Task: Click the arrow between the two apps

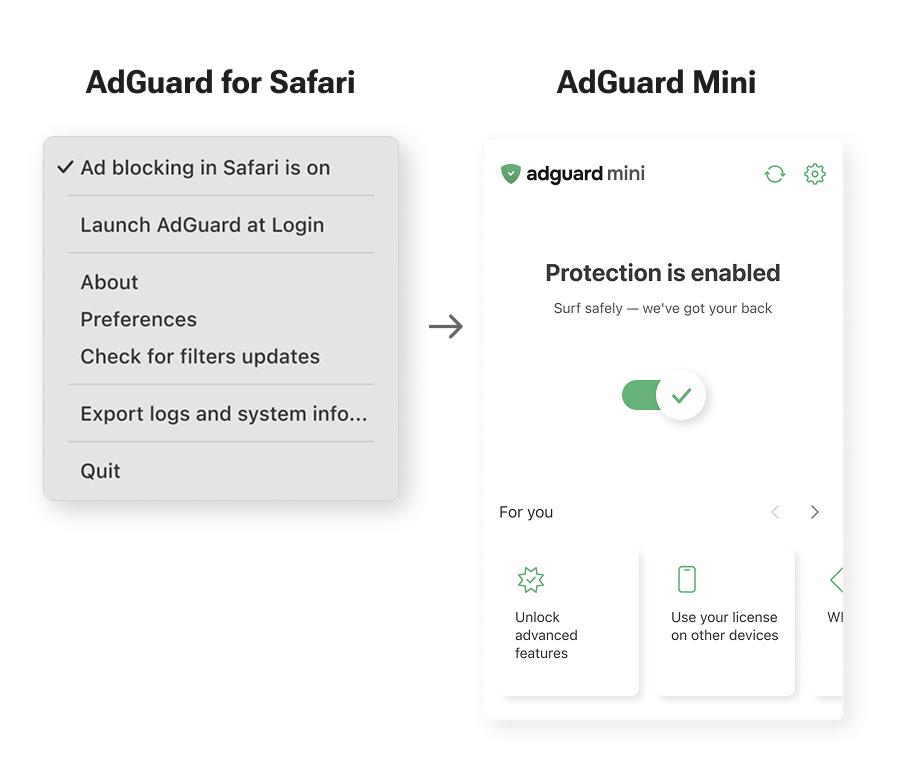Action: [x=446, y=326]
